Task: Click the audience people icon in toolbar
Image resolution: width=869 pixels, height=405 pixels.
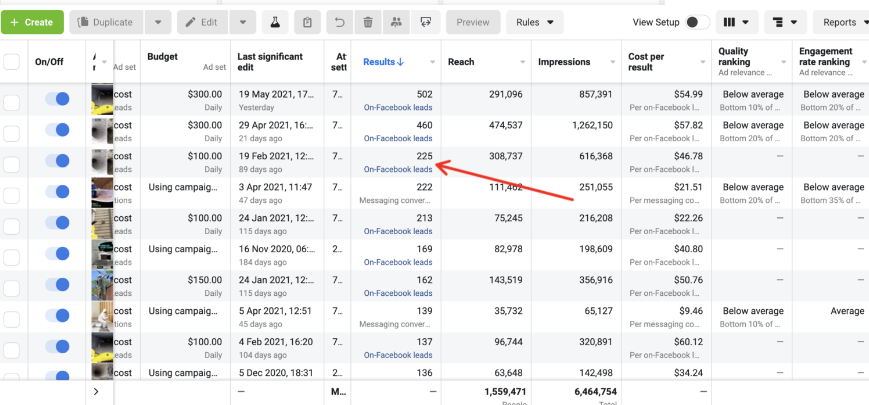Action: [x=397, y=22]
